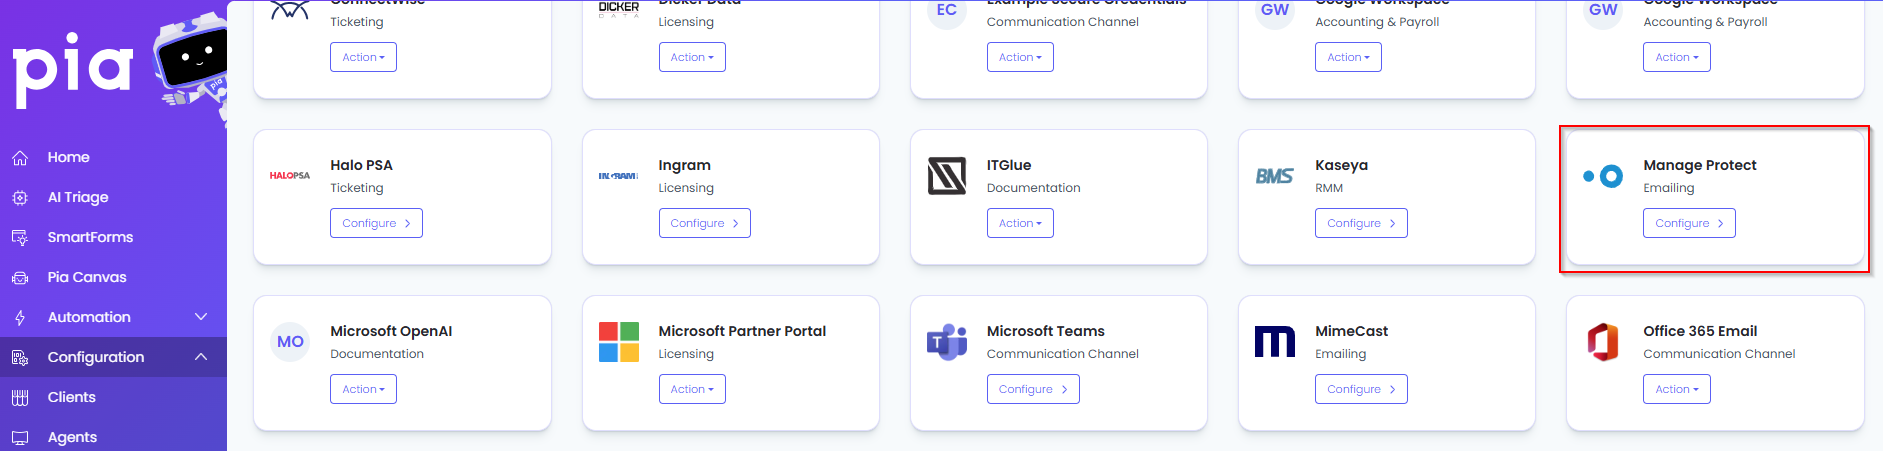Image resolution: width=1883 pixels, height=451 pixels.
Task: Click the Ingram logo
Action: click(618, 175)
